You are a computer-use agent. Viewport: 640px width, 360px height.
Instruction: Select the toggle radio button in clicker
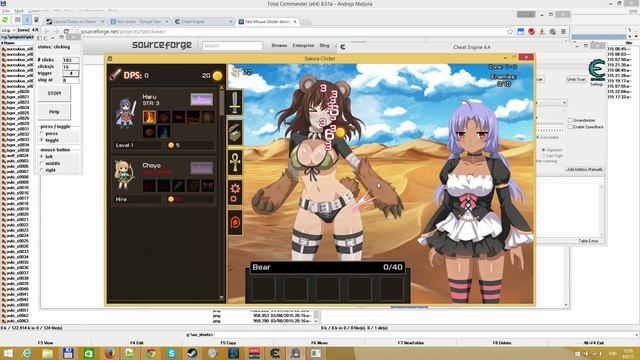coord(42,140)
